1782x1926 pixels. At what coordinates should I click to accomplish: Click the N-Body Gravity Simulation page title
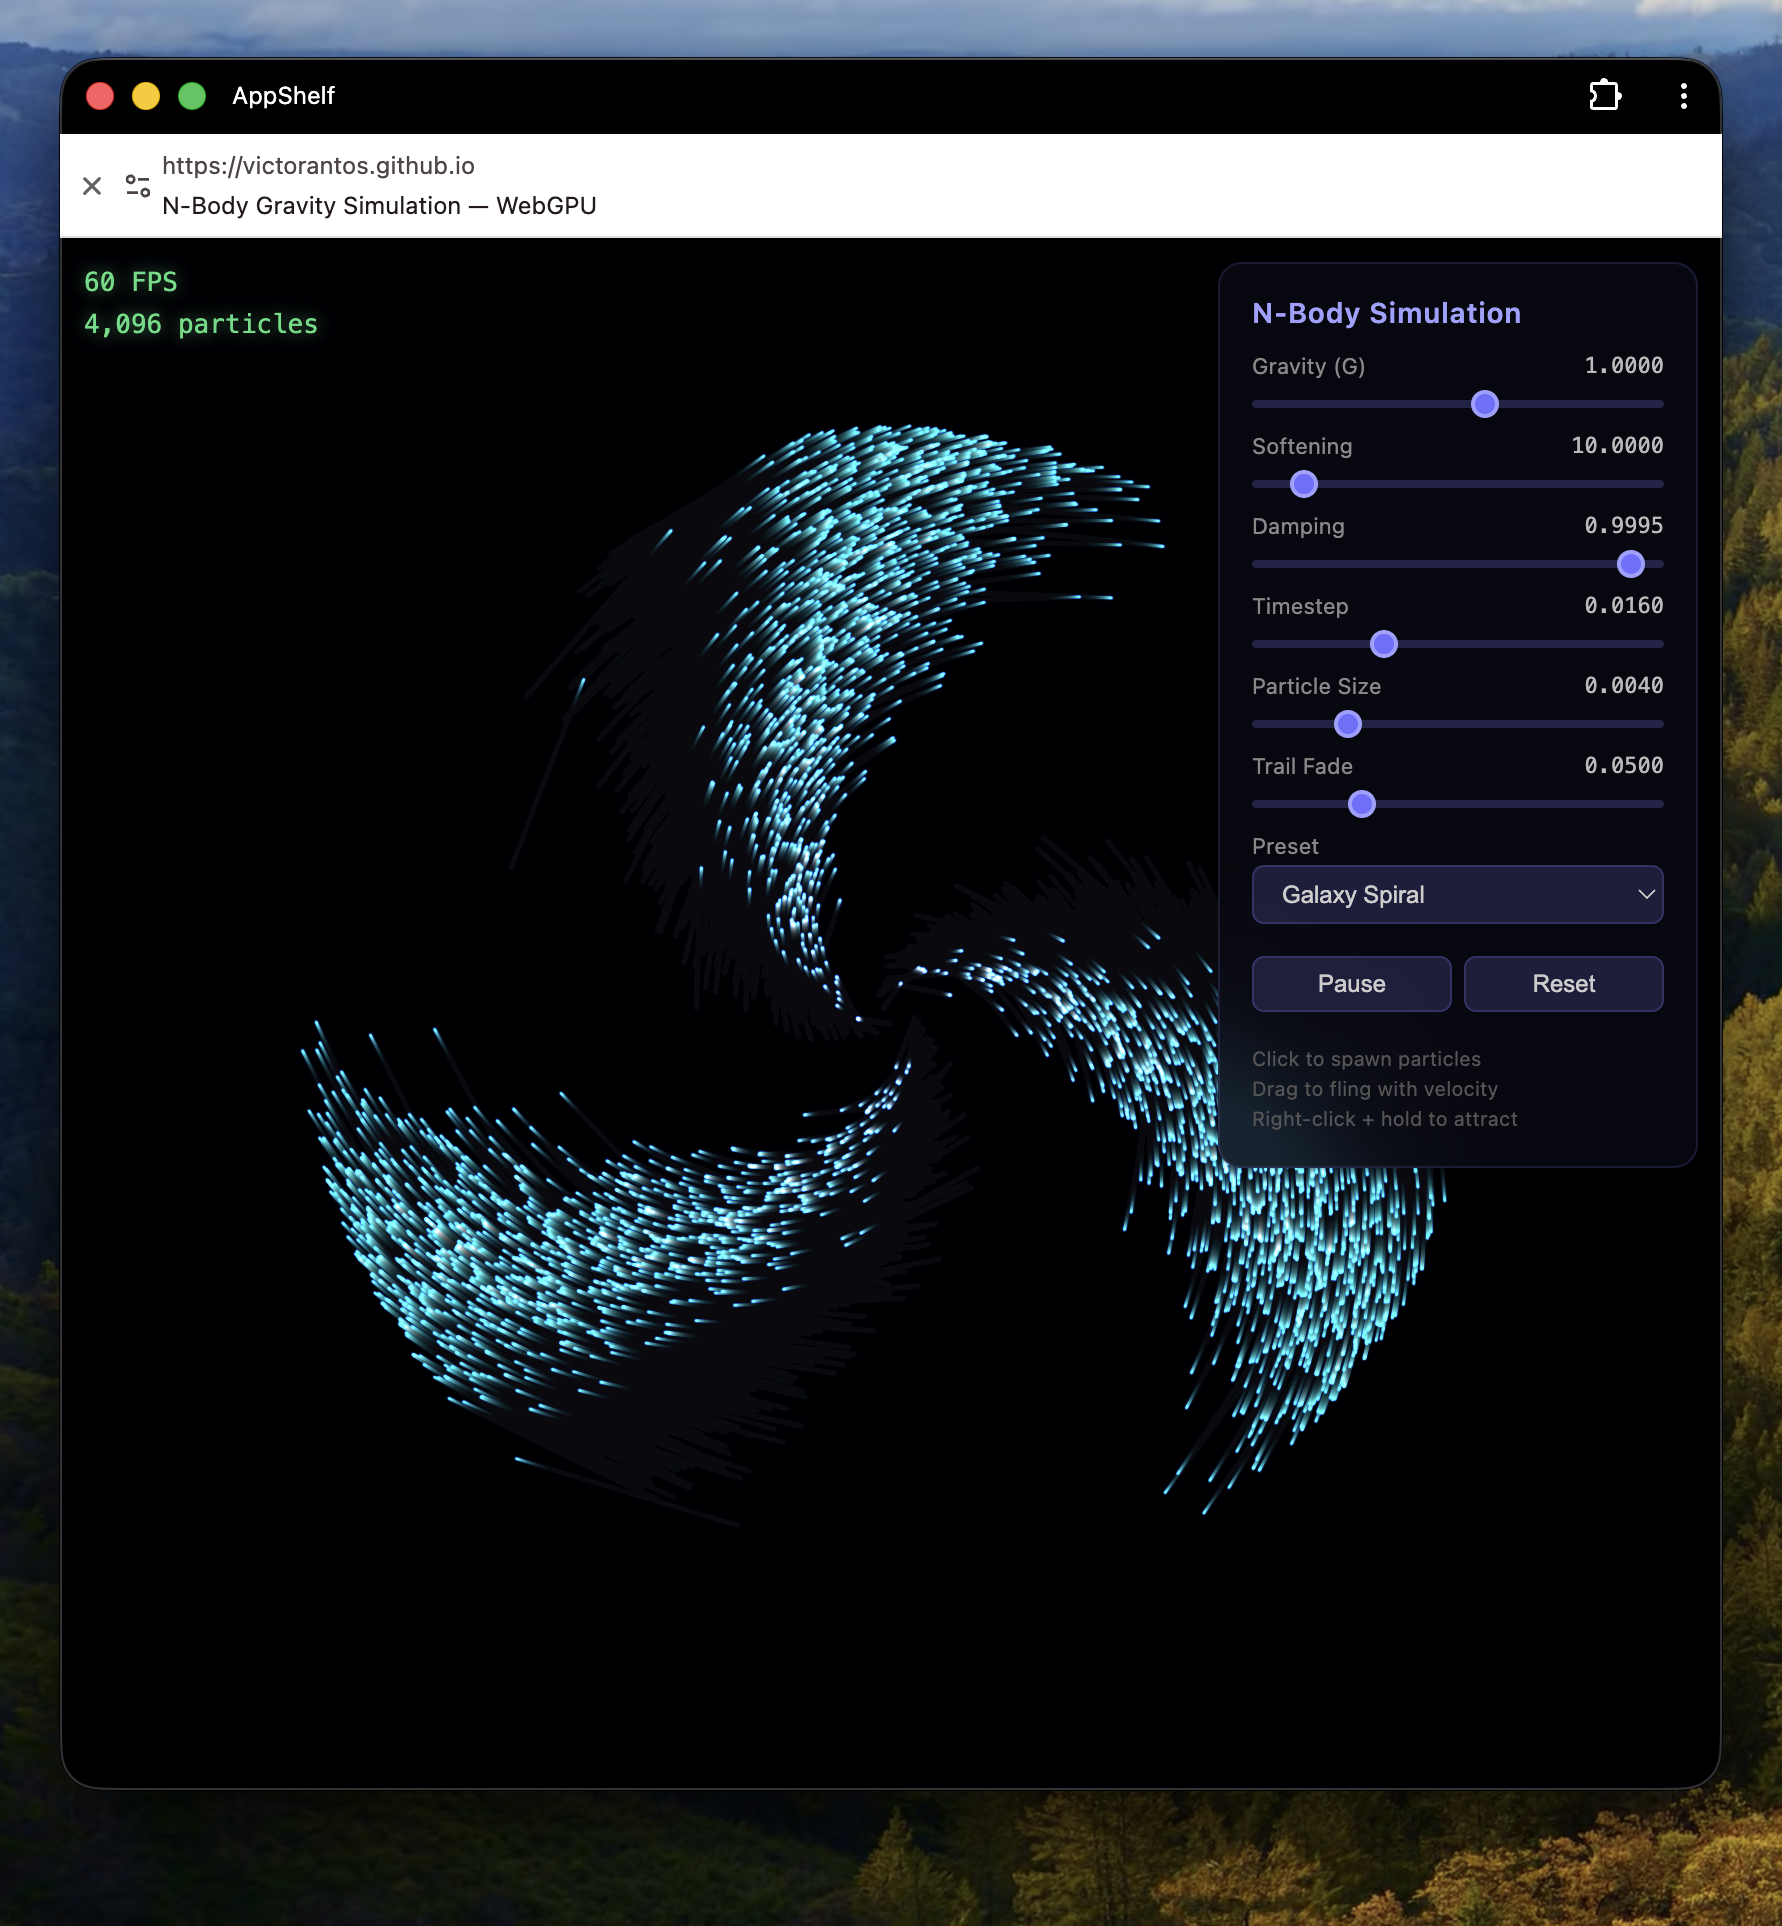379,206
